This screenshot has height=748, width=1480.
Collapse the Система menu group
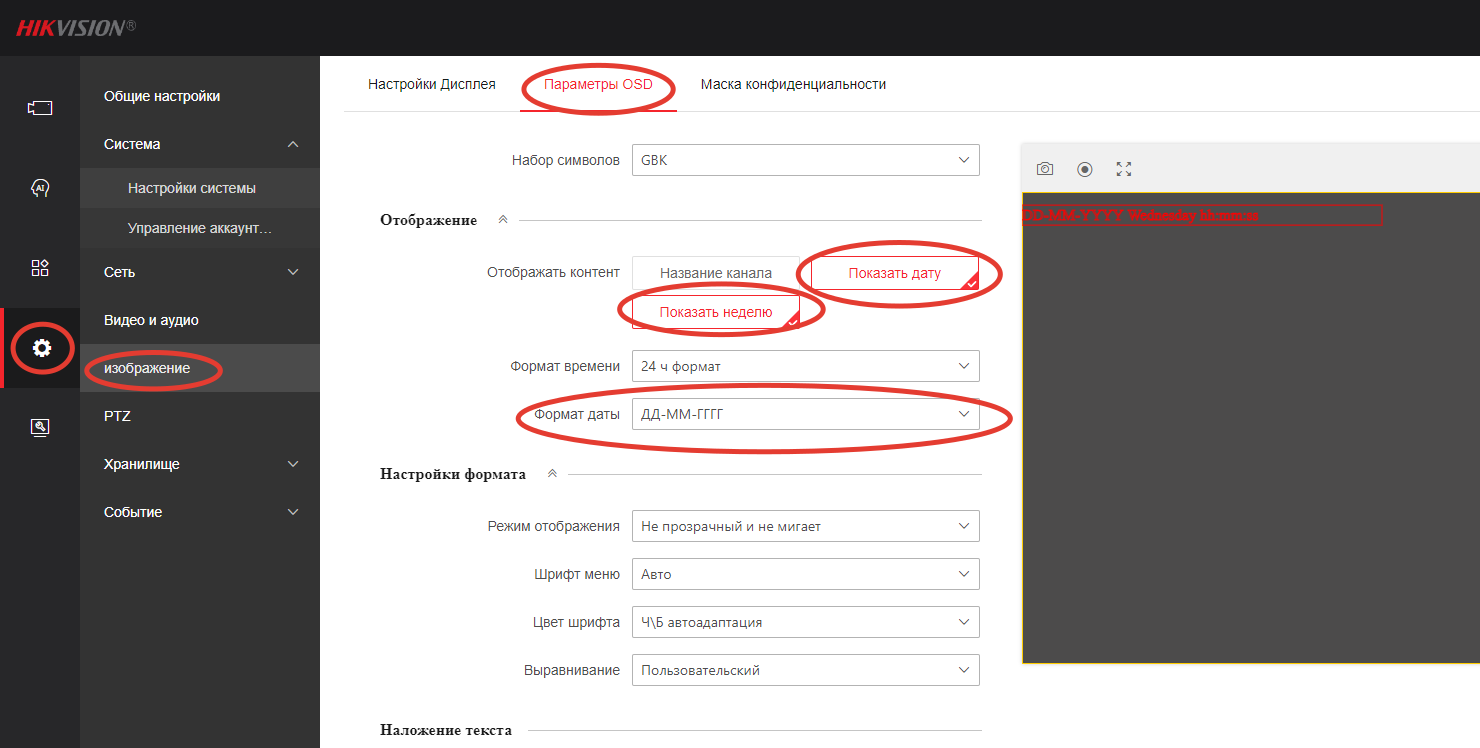(200, 144)
